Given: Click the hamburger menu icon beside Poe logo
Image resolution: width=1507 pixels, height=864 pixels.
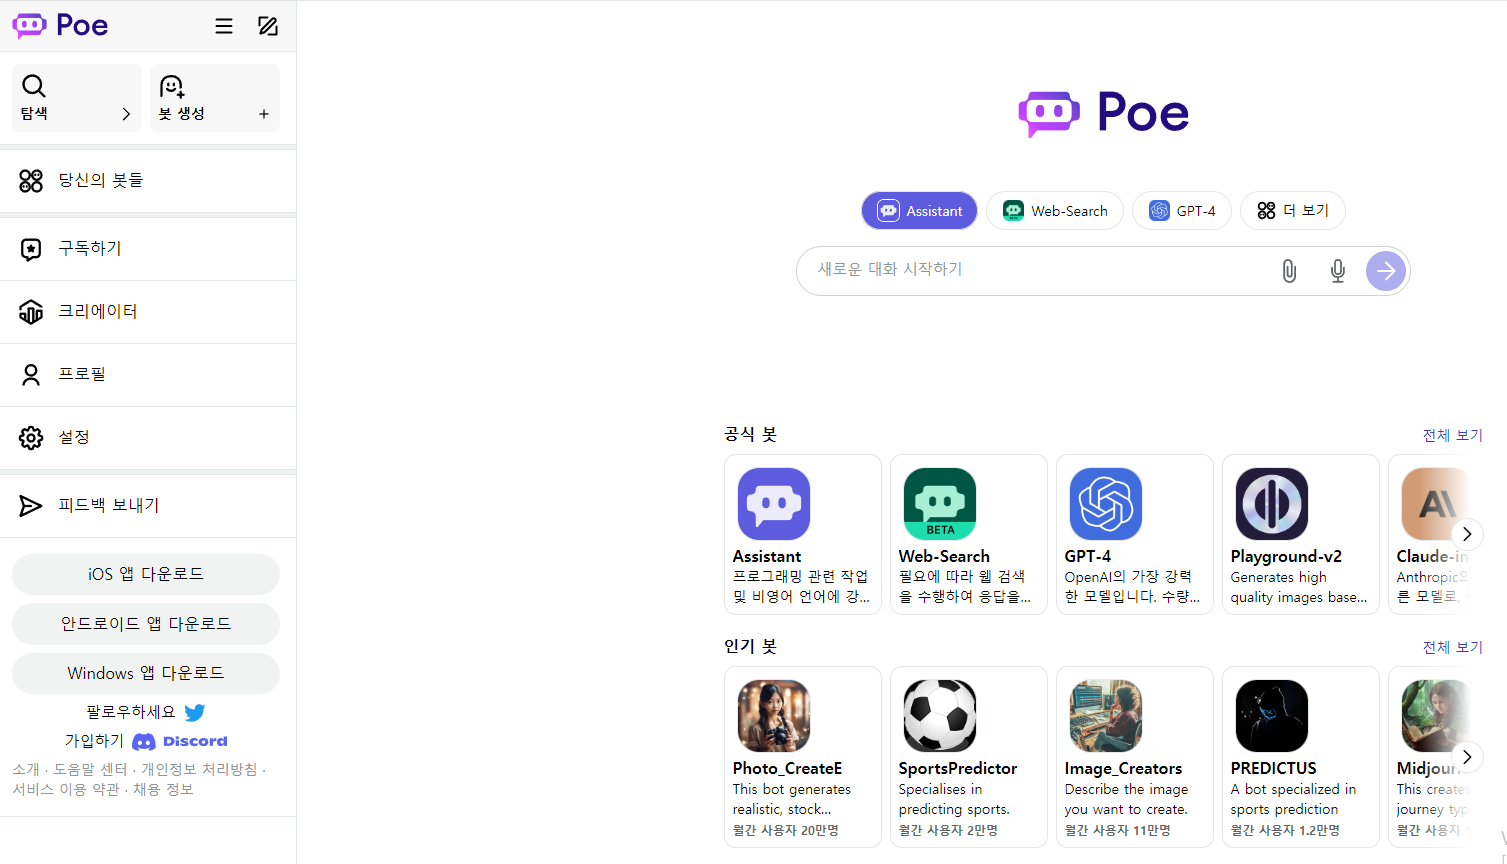Looking at the screenshot, I should click(224, 26).
